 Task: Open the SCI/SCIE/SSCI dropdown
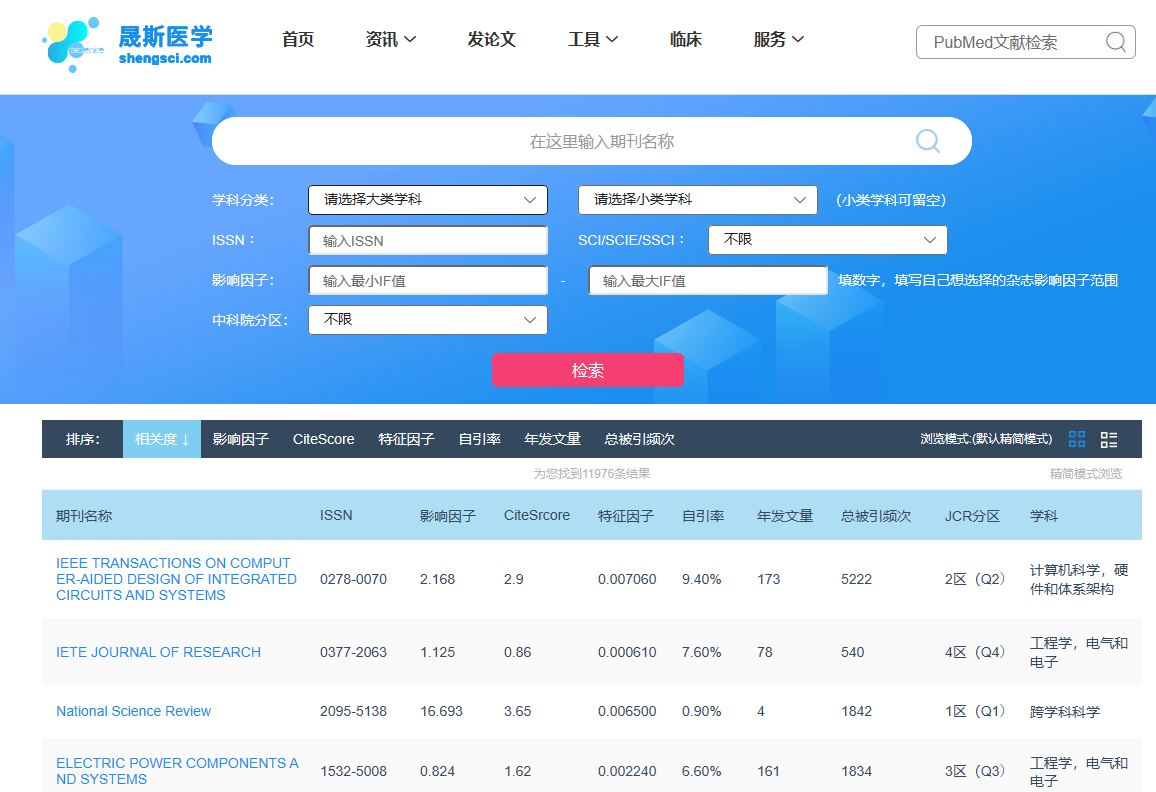[x=827, y=240]
